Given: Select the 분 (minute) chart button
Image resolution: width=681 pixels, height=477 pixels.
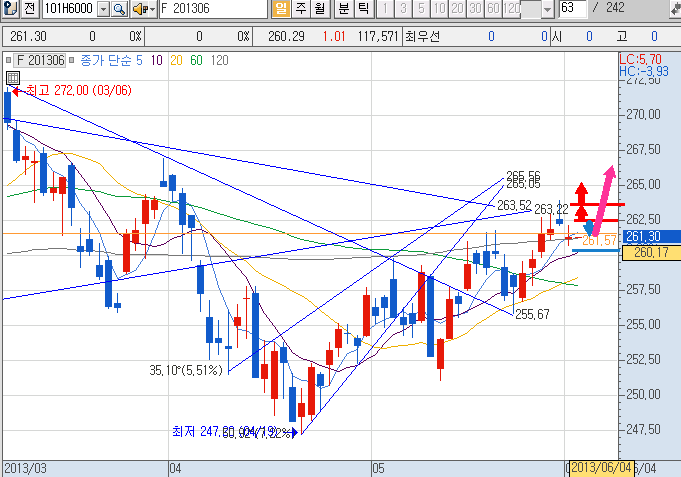Looking at the screenshot, I should [x=343, y=9].
